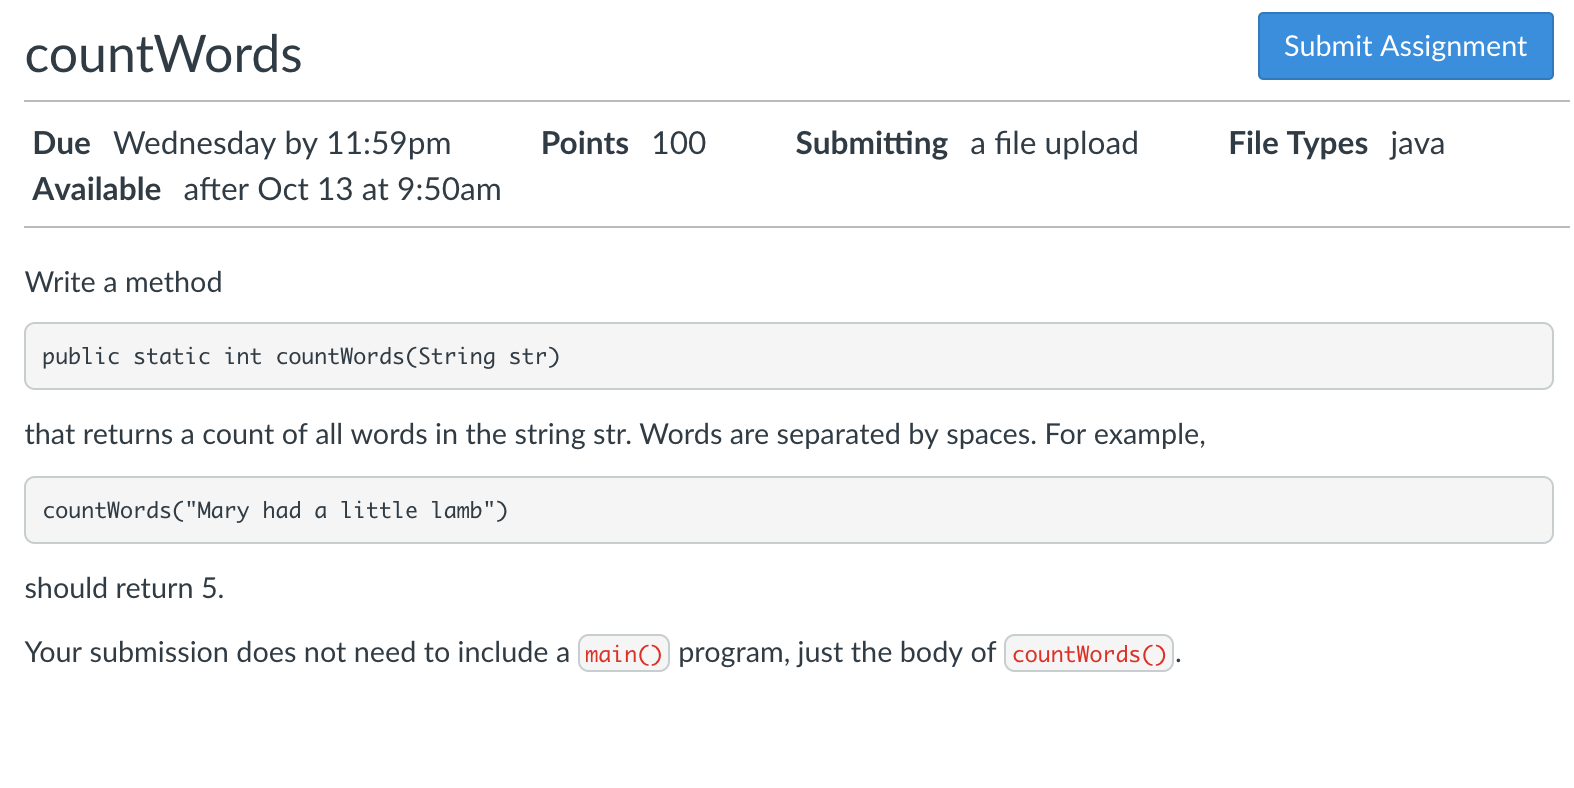Image resolution: width=1574 pixels, height=788 pixels.
Task: Click the Available after Oct 13 text
Action: tap(341, 188)
